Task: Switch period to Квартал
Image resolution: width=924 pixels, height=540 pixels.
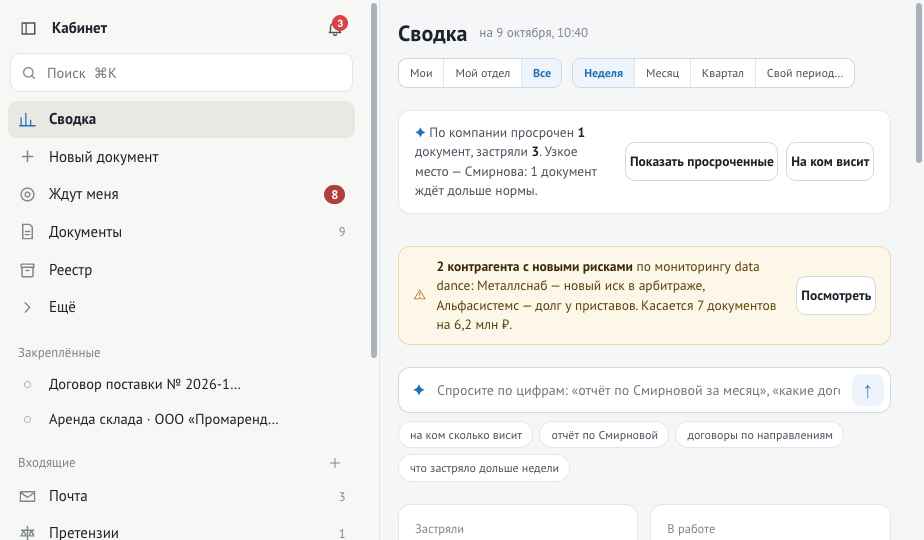Action: click(x=722, y=73)
